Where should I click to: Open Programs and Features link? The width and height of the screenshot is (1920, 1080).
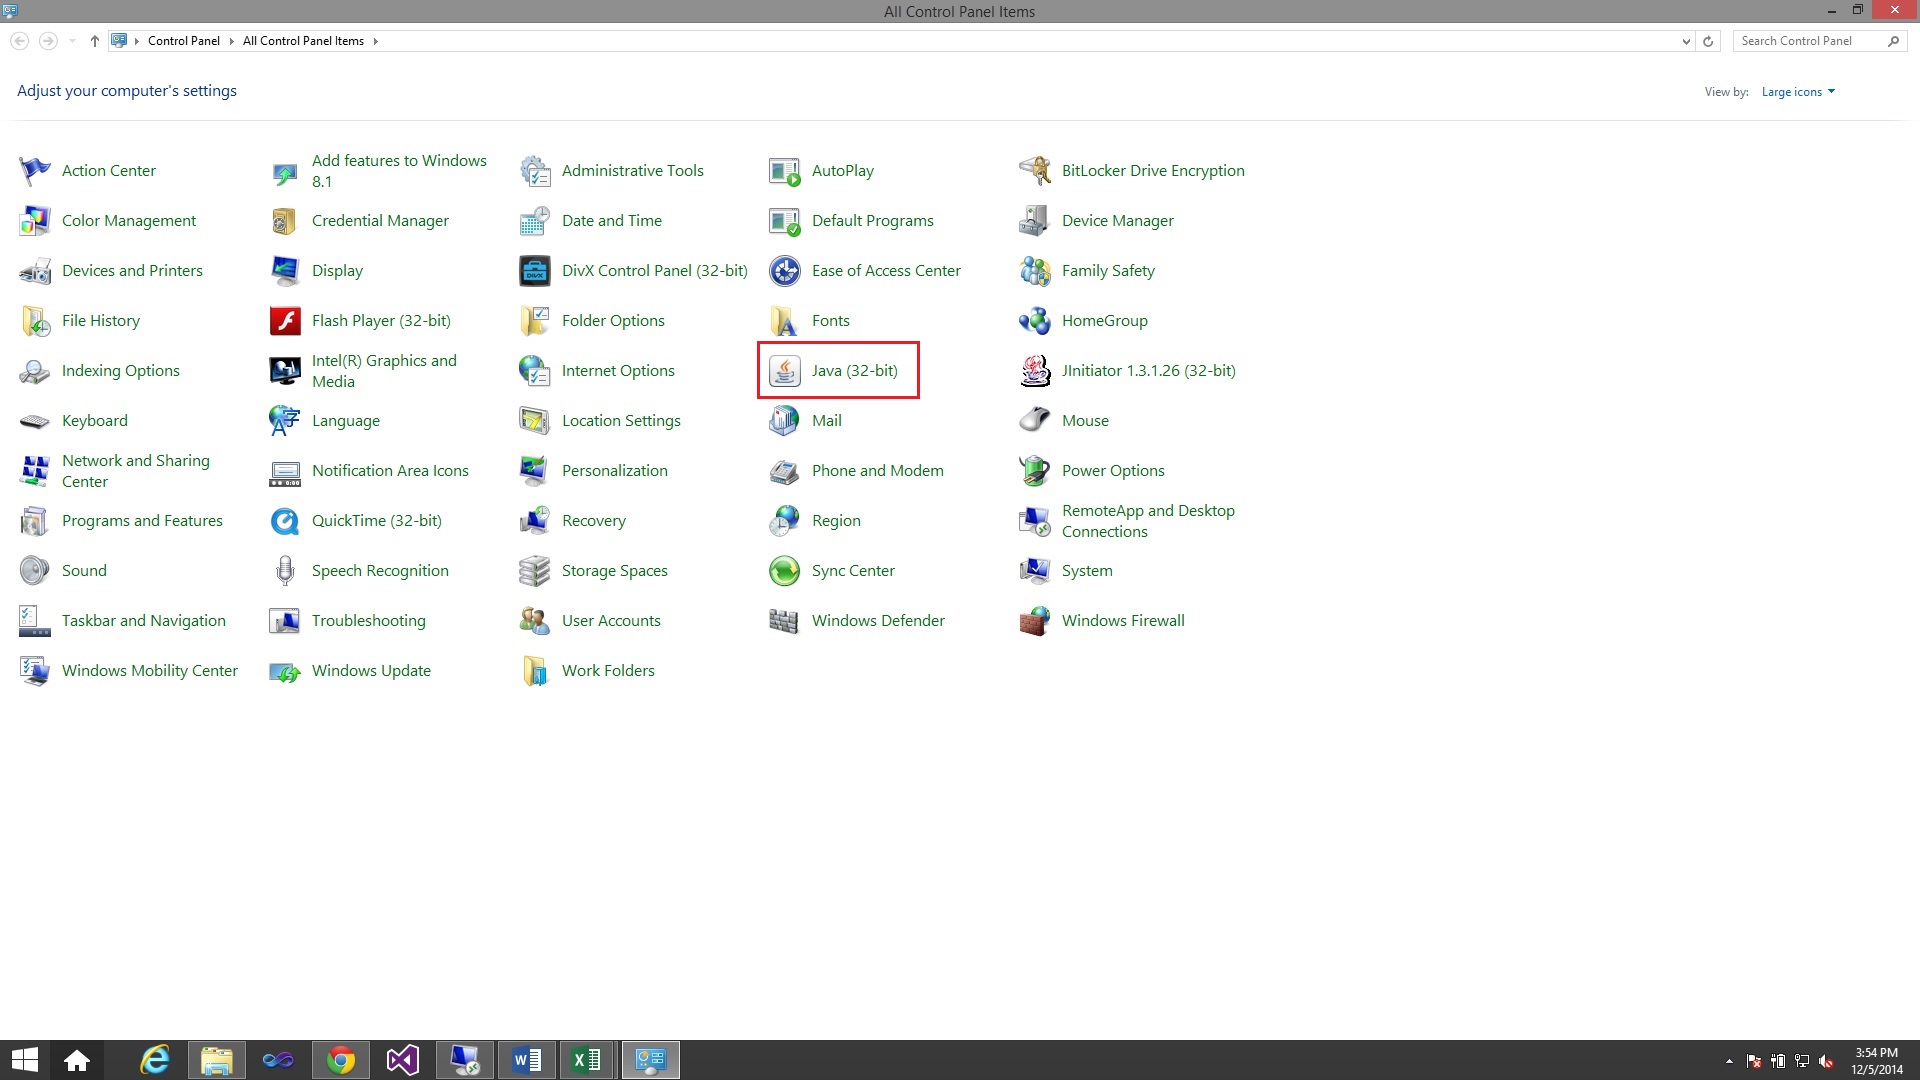pos(142,521)
